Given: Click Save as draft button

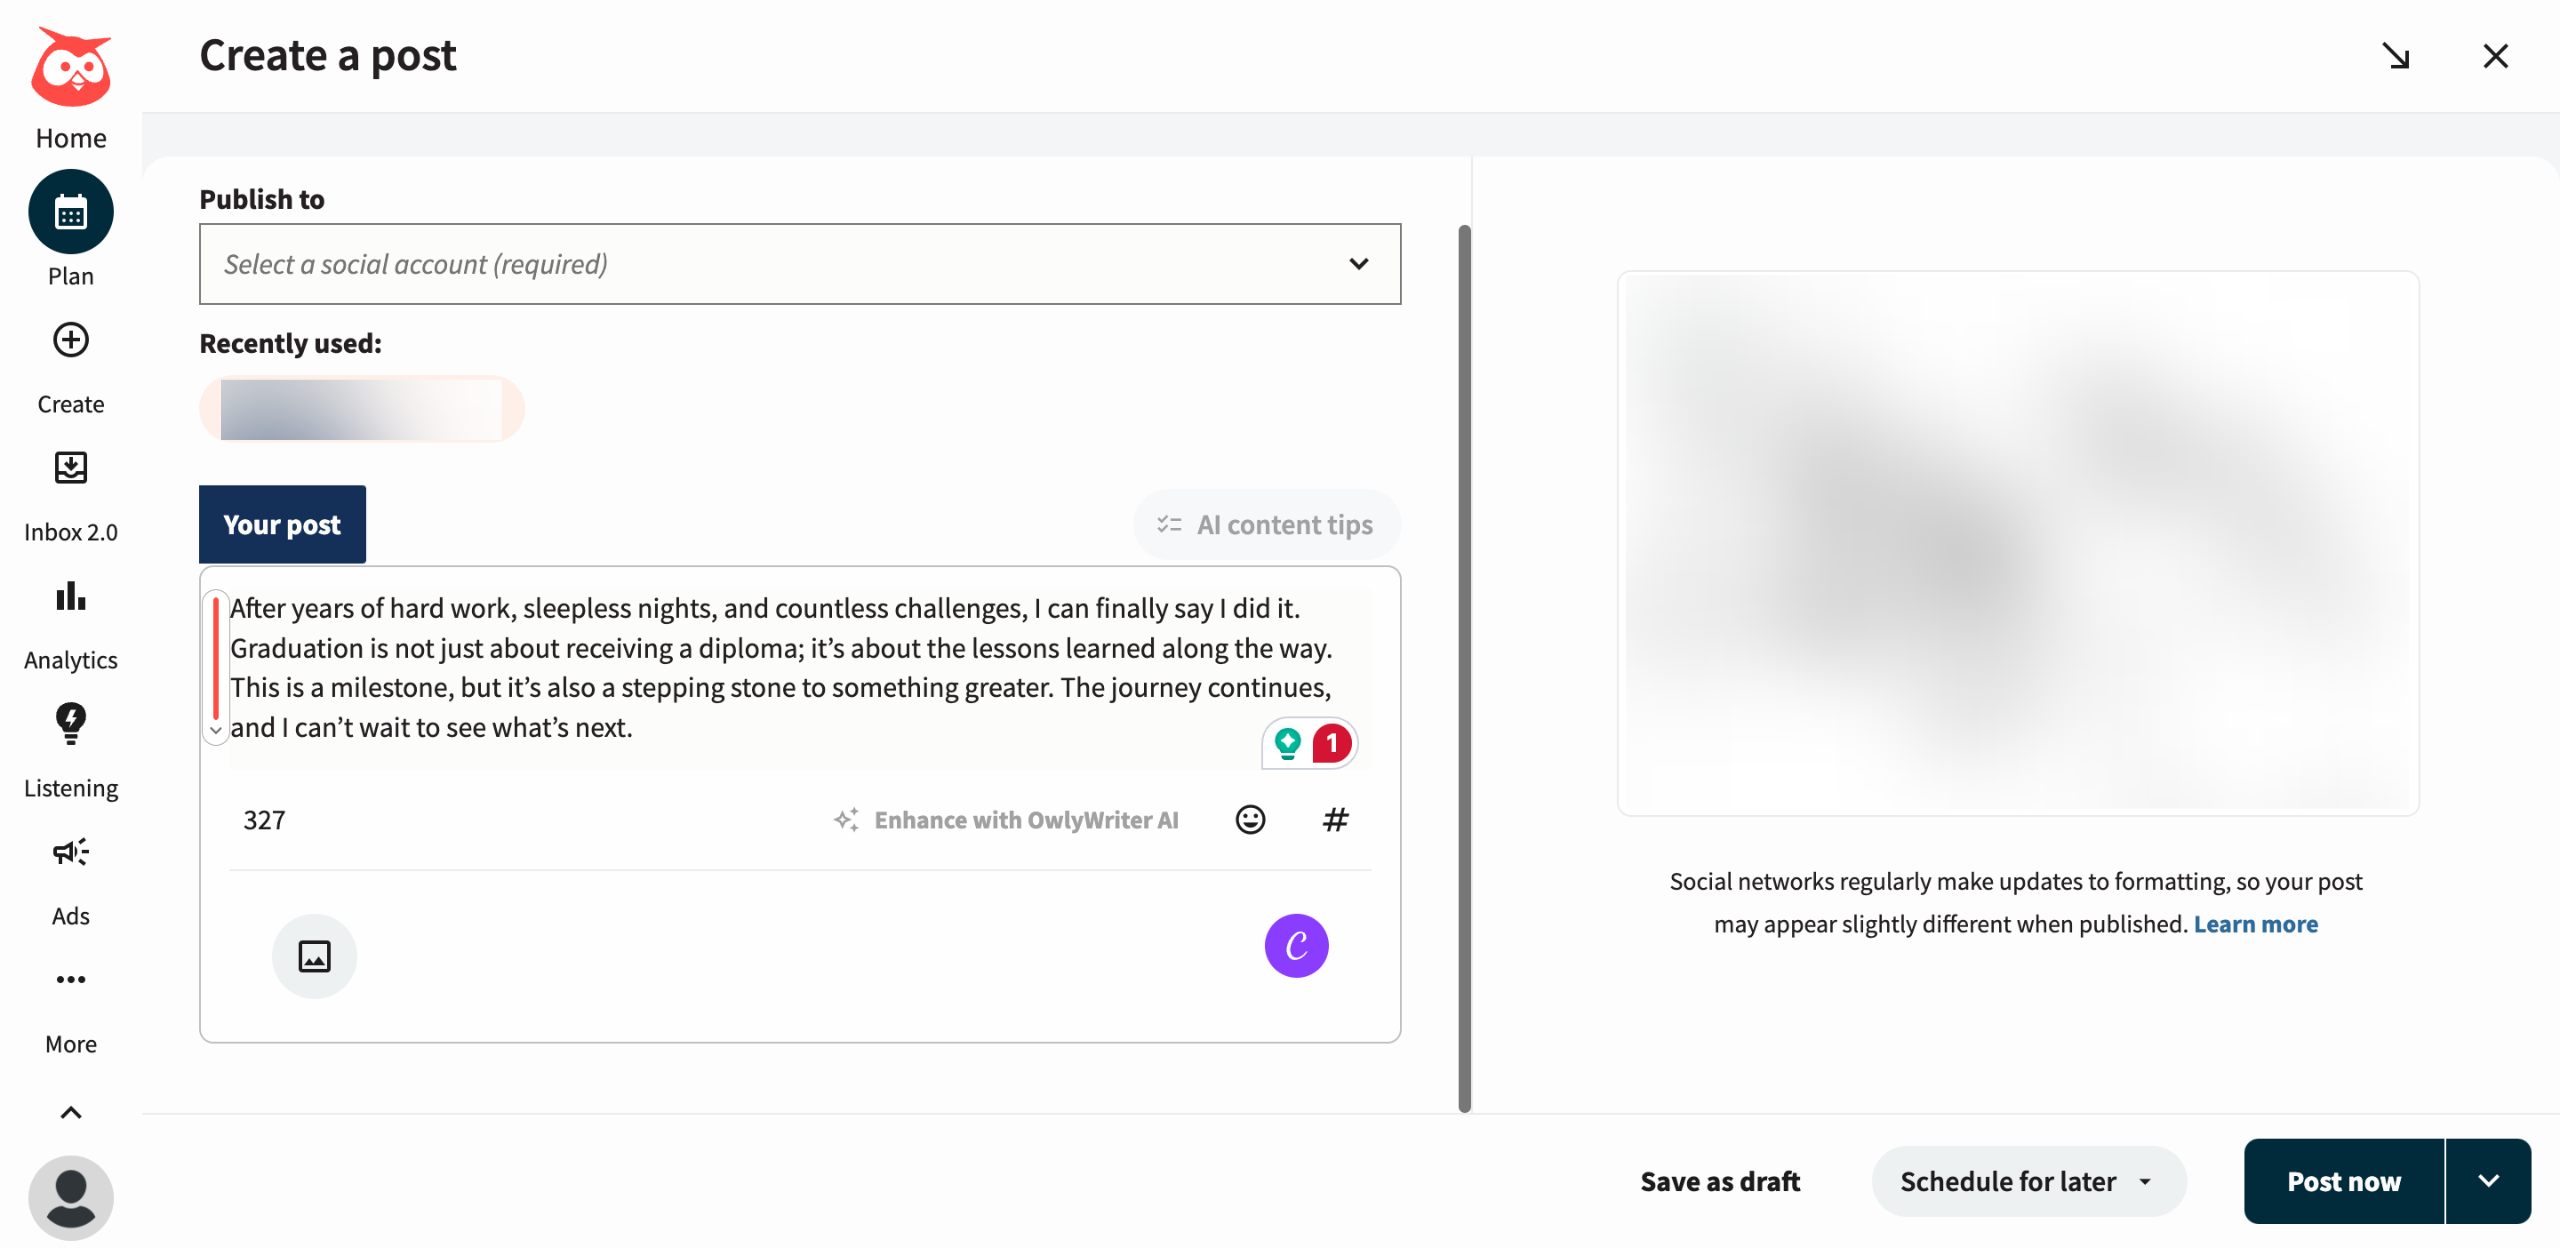Looking at the screenshot, I should [1720, 1181].
